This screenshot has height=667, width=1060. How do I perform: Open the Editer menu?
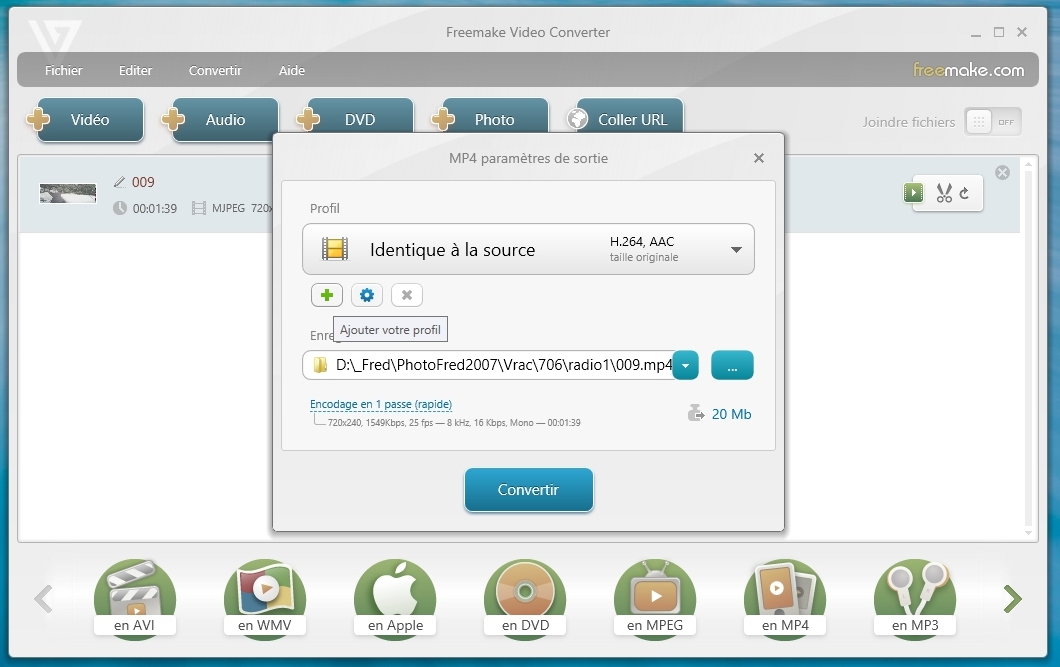pyautogui.click(x=135, y=70)
